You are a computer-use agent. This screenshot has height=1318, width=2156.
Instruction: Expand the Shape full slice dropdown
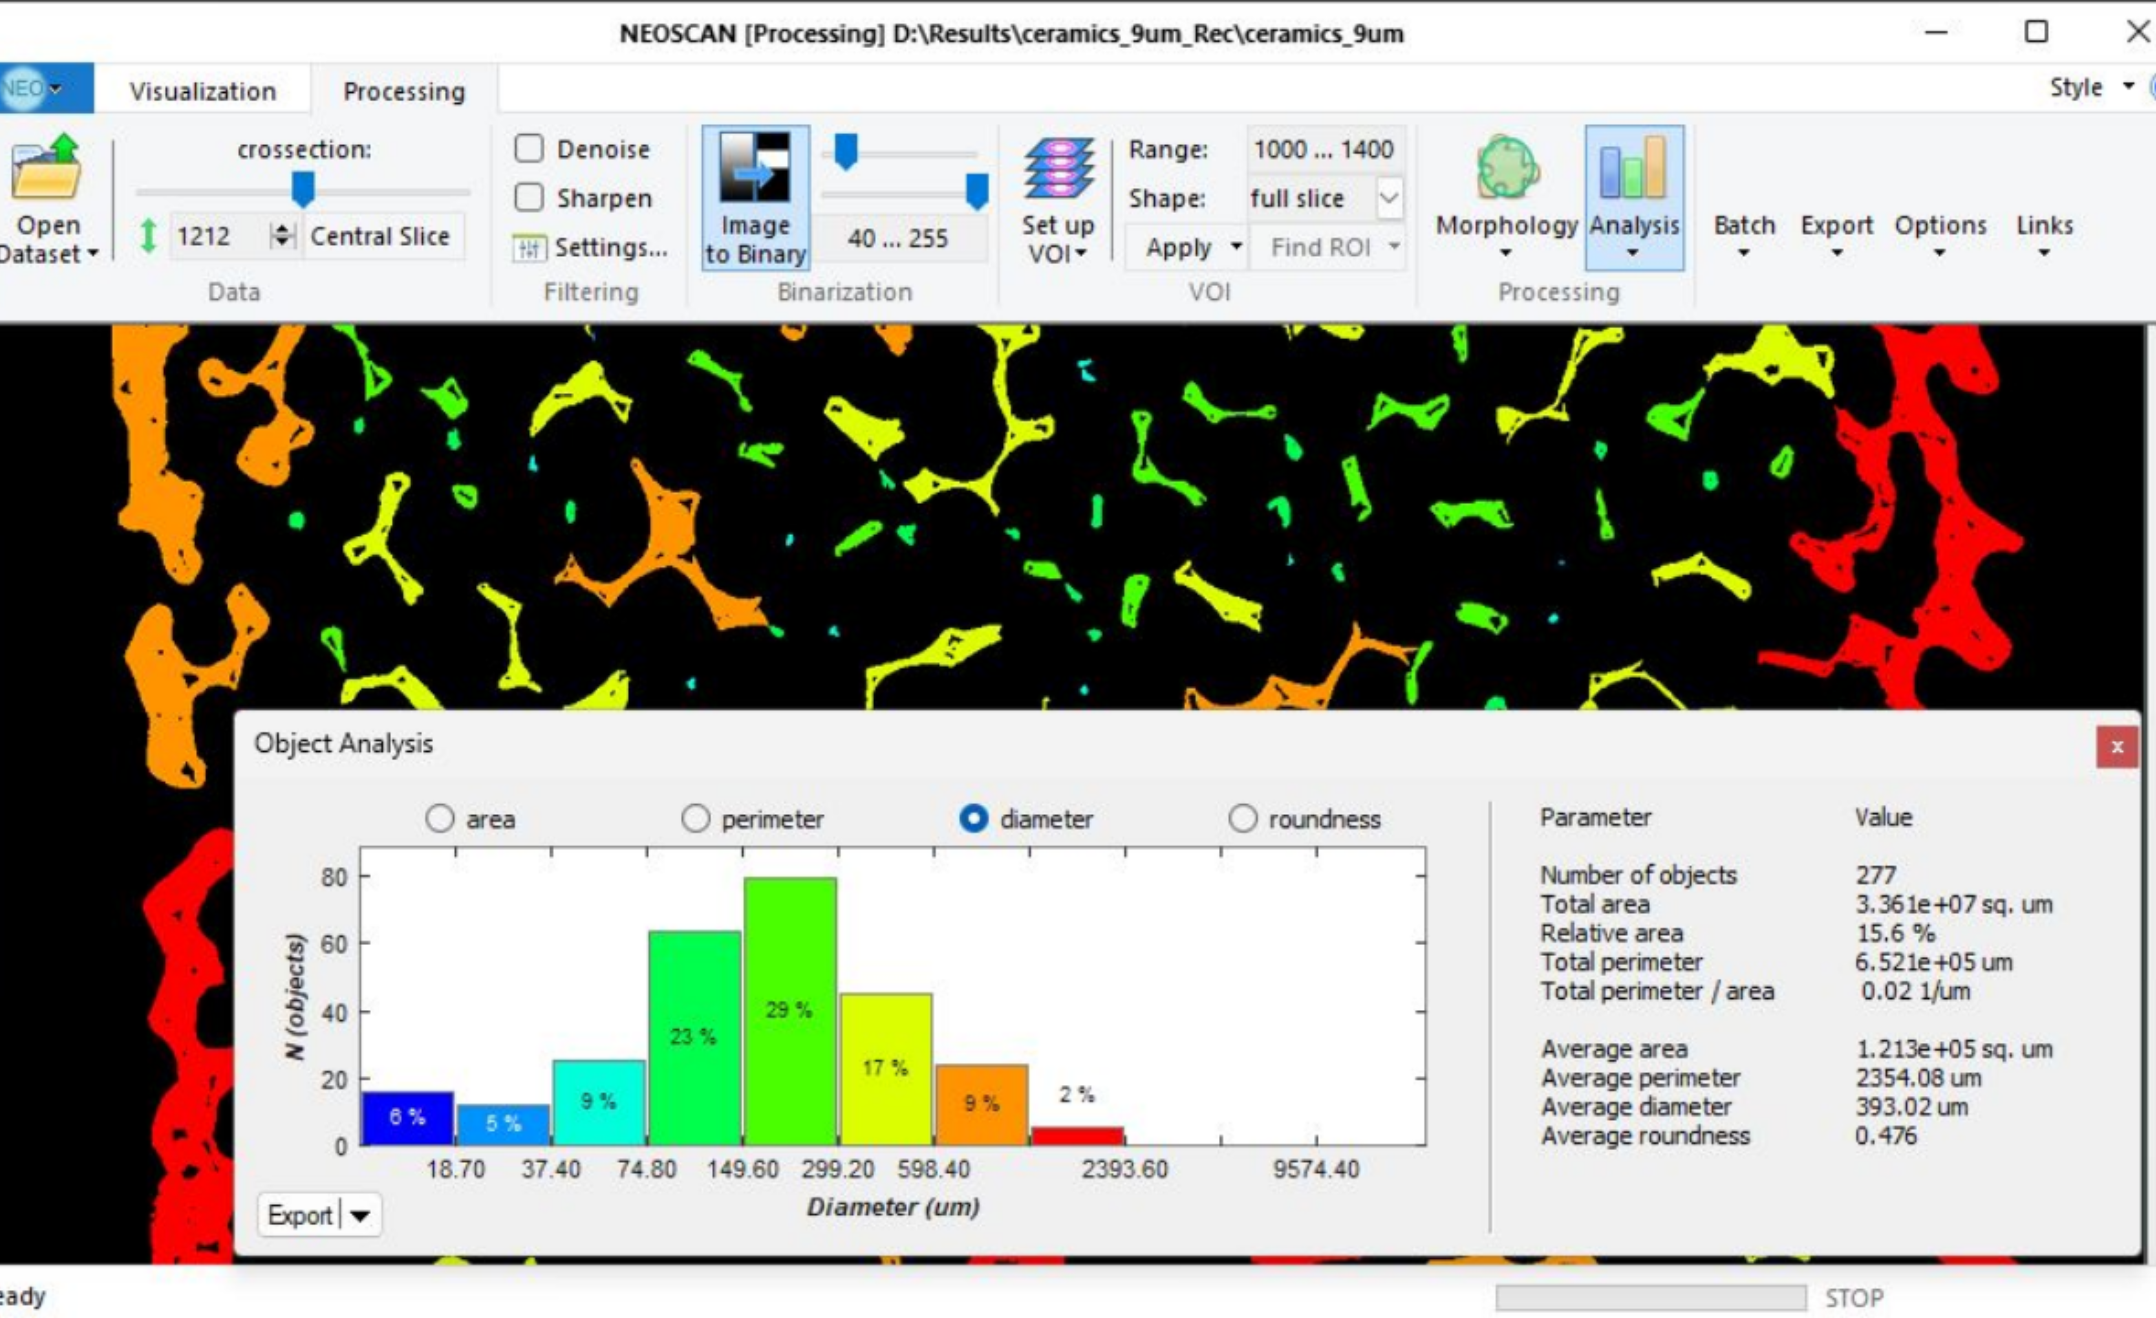[1388, 198]
